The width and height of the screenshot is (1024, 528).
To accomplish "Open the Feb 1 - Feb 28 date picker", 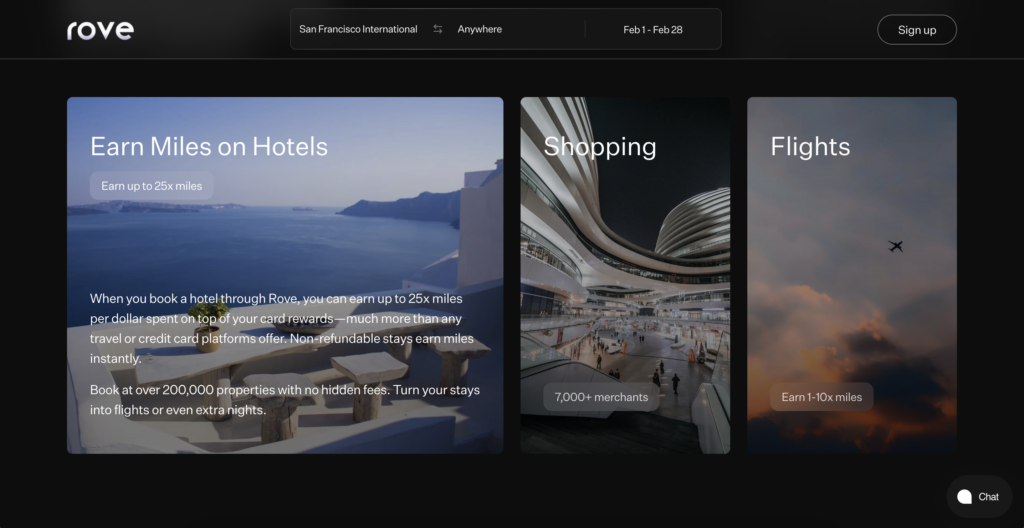I will (653, 29).
